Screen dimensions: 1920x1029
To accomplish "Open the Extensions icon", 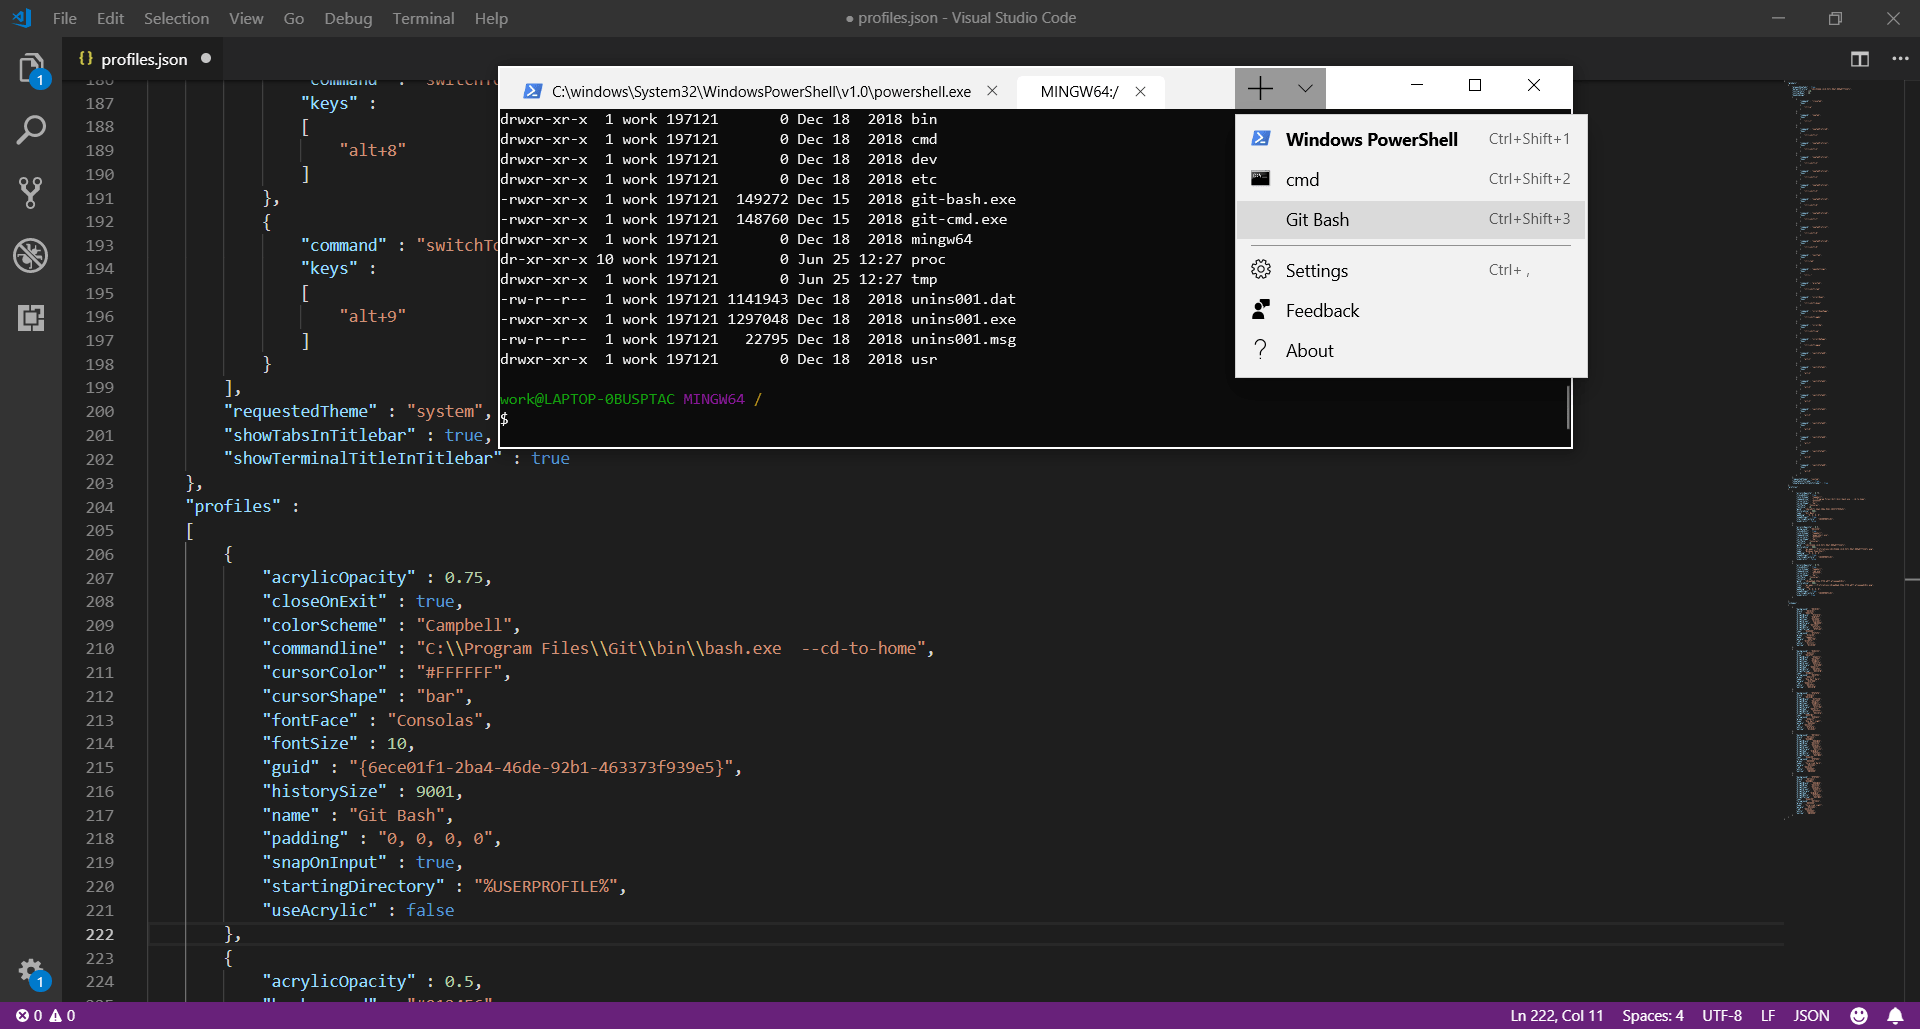I will (x=31, y=318).
